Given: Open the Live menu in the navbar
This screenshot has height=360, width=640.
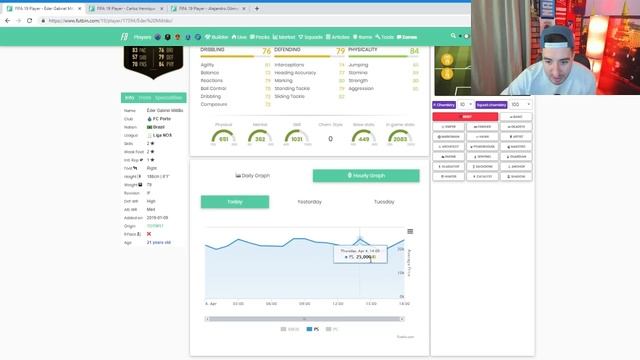Looking at the screenshot, I should point(239,37).
